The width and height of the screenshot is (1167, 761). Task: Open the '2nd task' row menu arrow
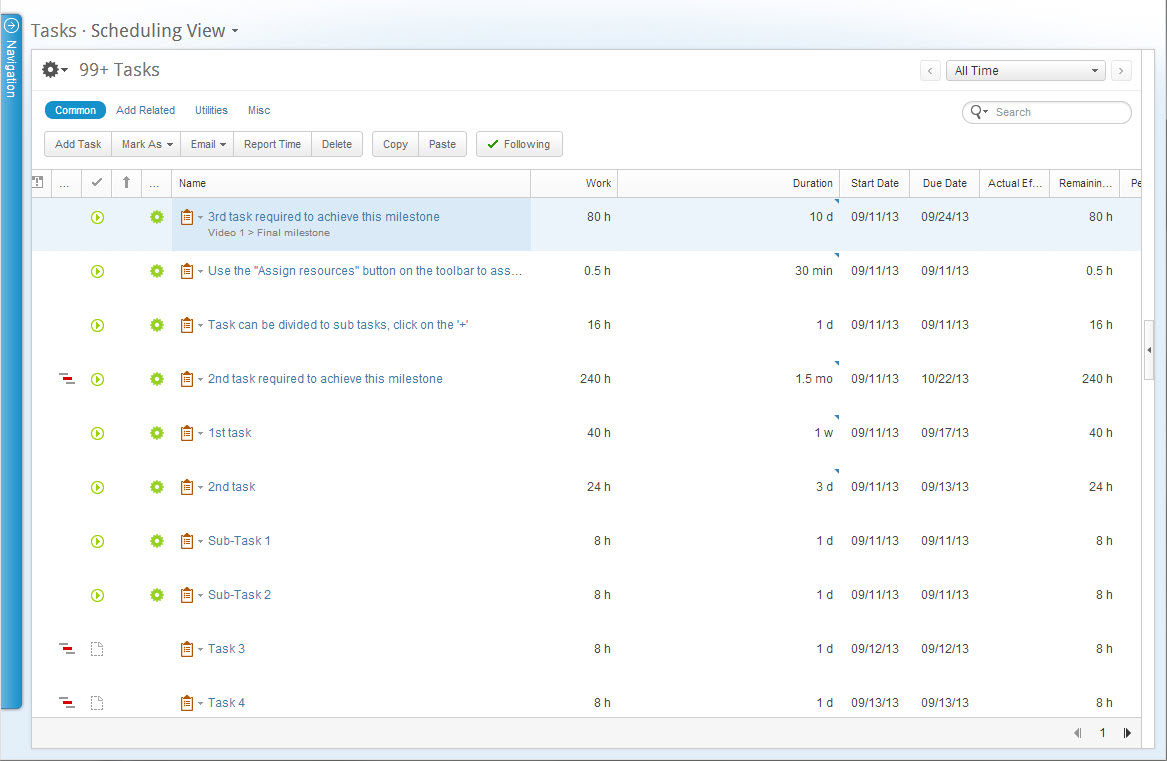click(200, 488)
